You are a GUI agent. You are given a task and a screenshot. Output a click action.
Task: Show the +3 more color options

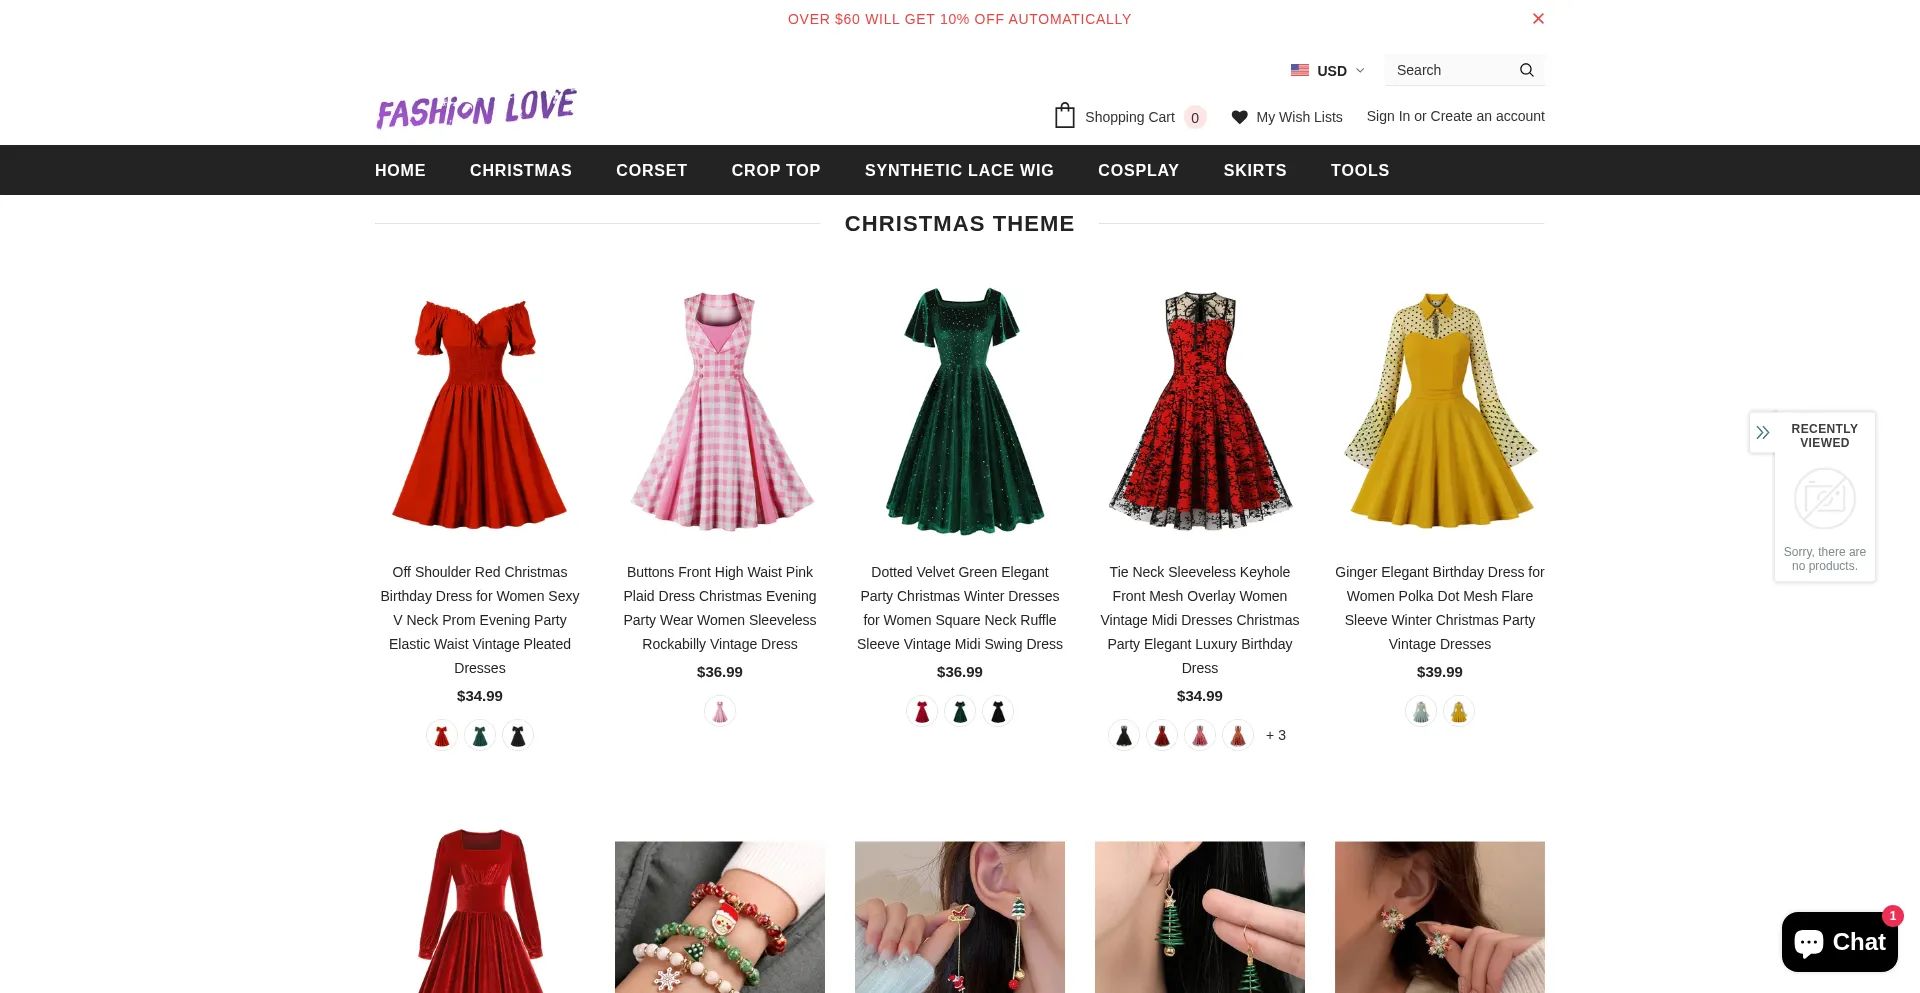1275,735
